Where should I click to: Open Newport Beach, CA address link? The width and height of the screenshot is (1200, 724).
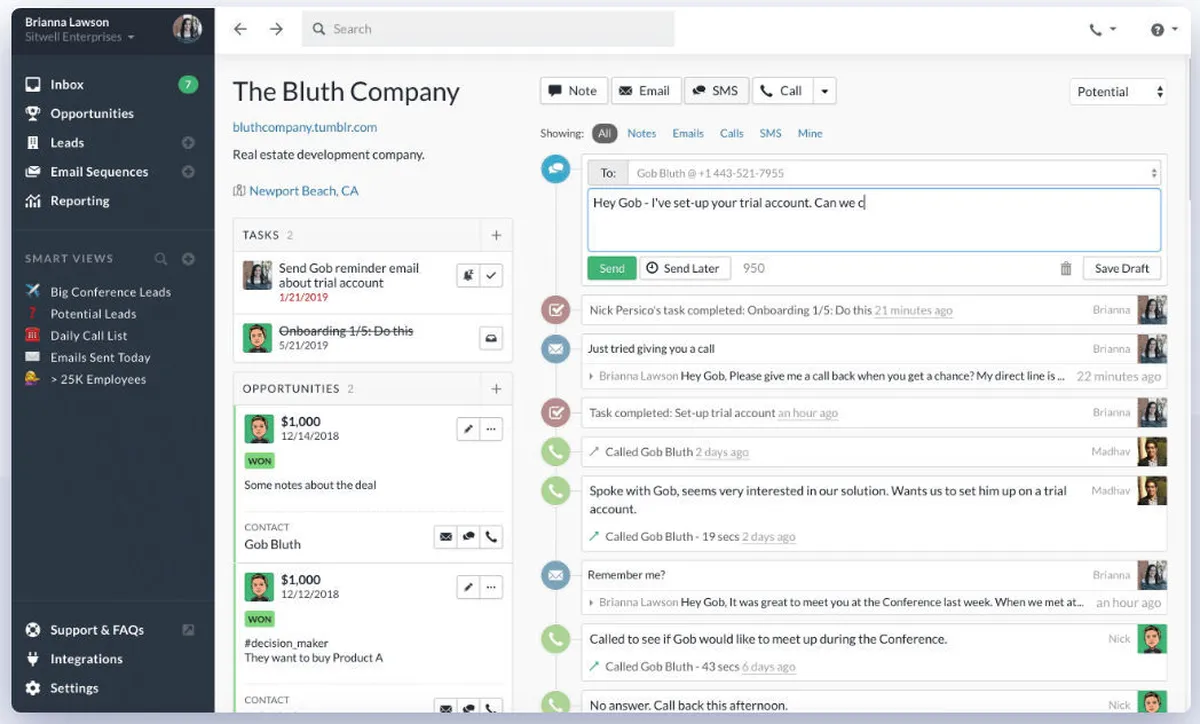pyautogui.click(x=304, y=191)
